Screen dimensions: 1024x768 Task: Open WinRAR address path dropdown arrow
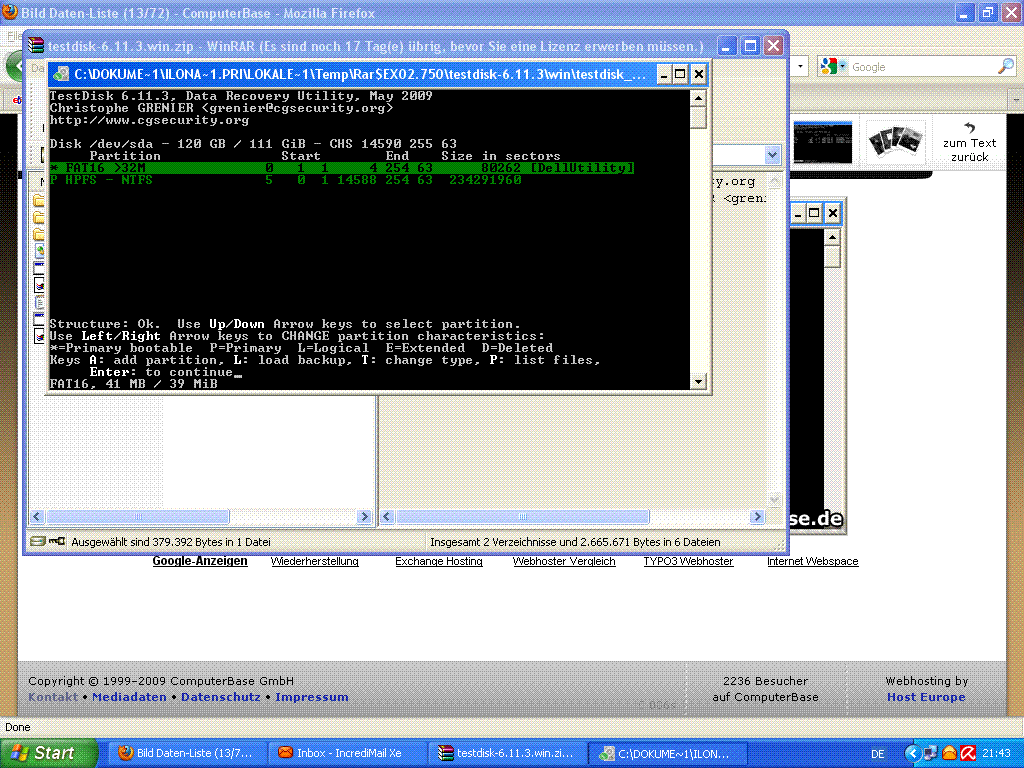pos(773,155)
